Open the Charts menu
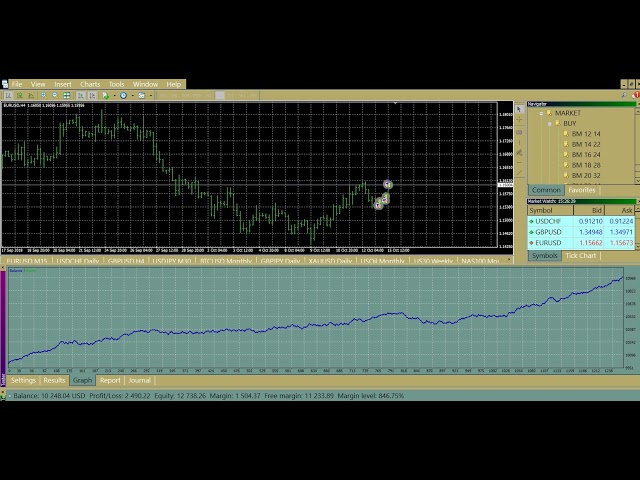Viewport: 640px width, 480px height. [x=90, y=84]
